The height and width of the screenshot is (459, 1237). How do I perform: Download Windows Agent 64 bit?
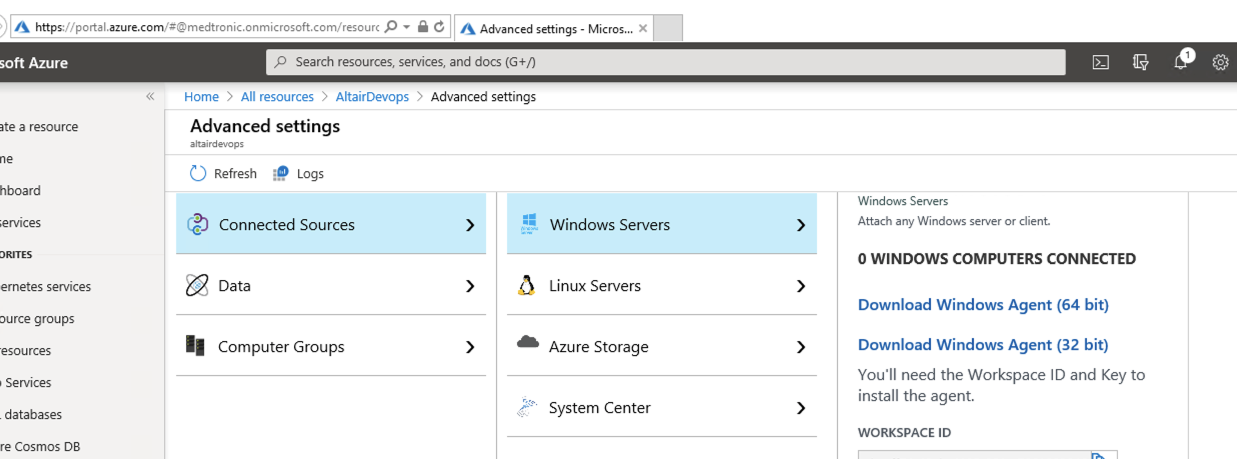[x=983, y=305]
